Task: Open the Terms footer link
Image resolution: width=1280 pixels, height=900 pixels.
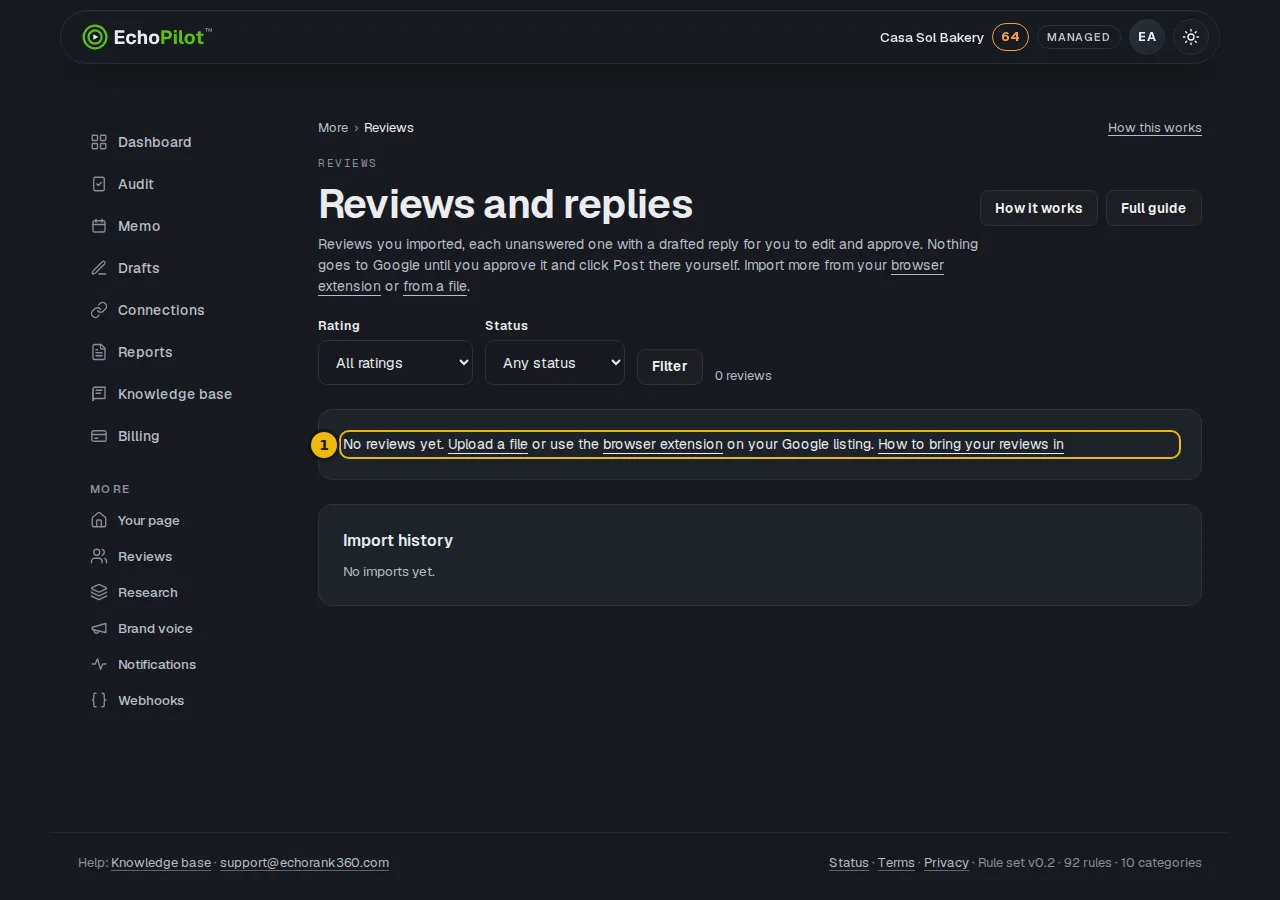Action: coord(896,863)
